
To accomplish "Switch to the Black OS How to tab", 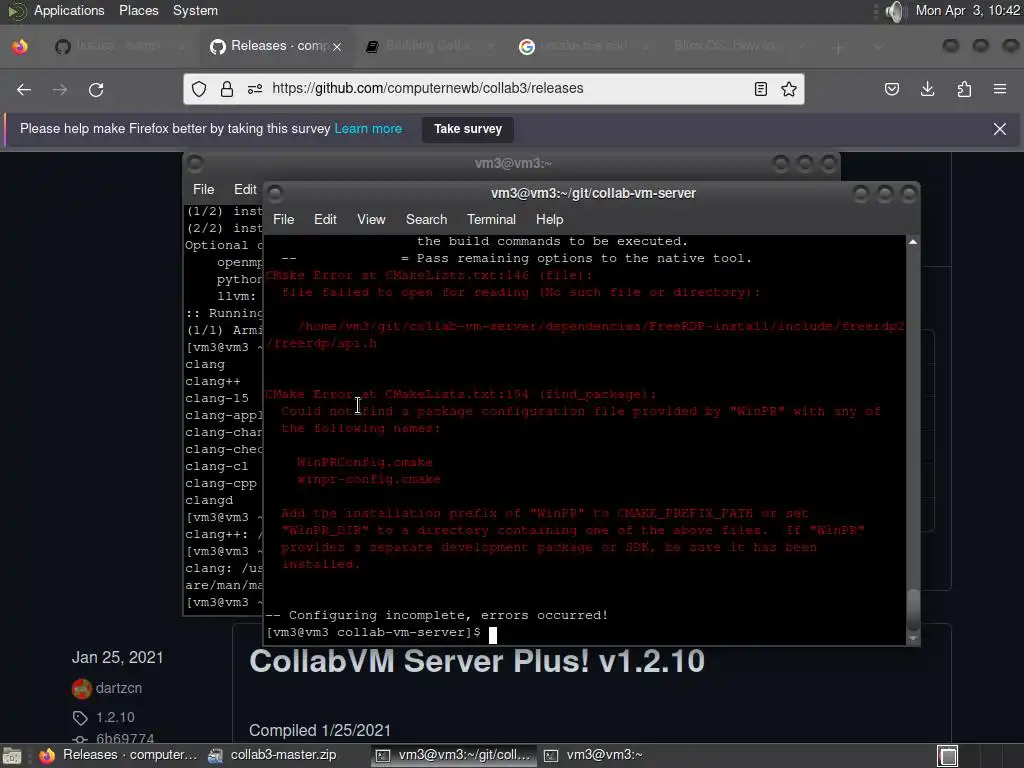I will click(x=737, y=46).
